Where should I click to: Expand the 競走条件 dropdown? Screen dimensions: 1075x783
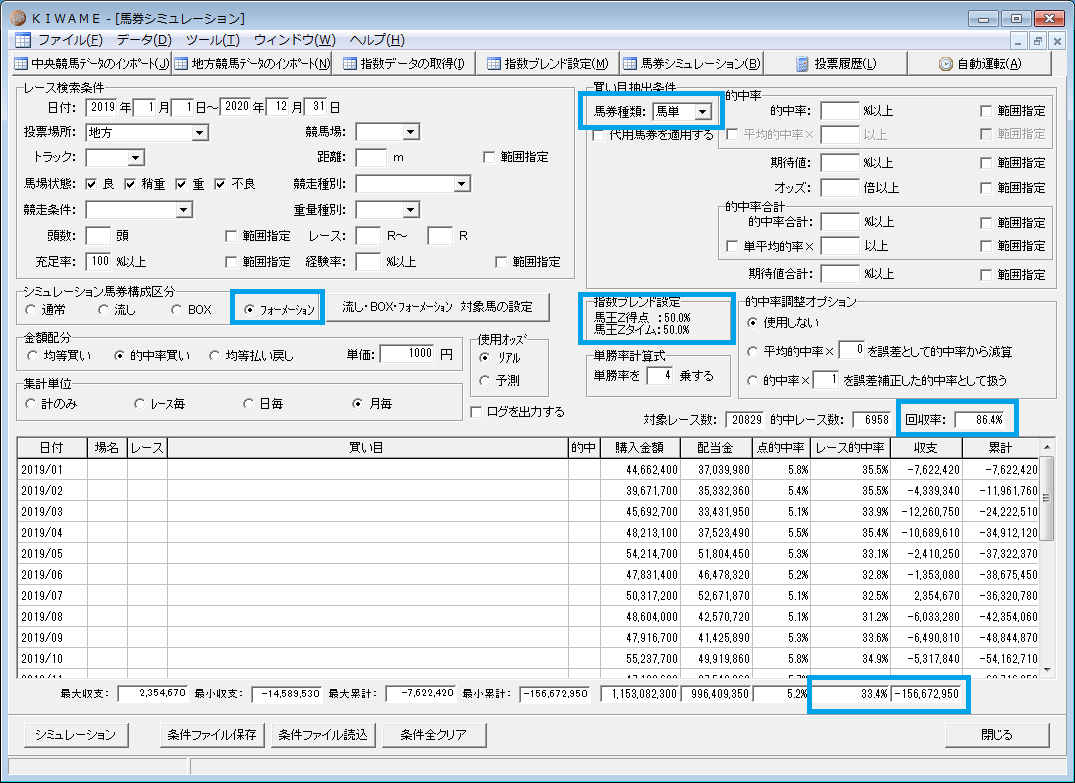183,210
